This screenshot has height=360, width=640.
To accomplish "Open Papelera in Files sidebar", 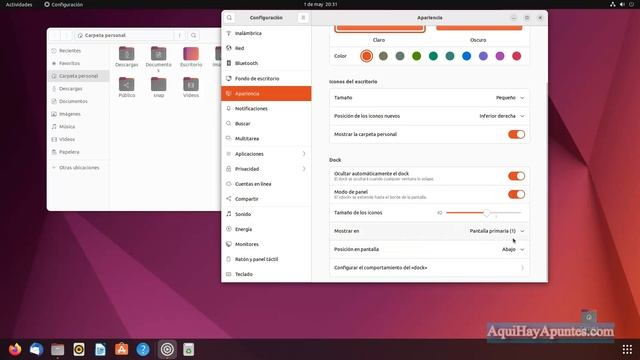I will pyautogui.click(x=78, y=152).
